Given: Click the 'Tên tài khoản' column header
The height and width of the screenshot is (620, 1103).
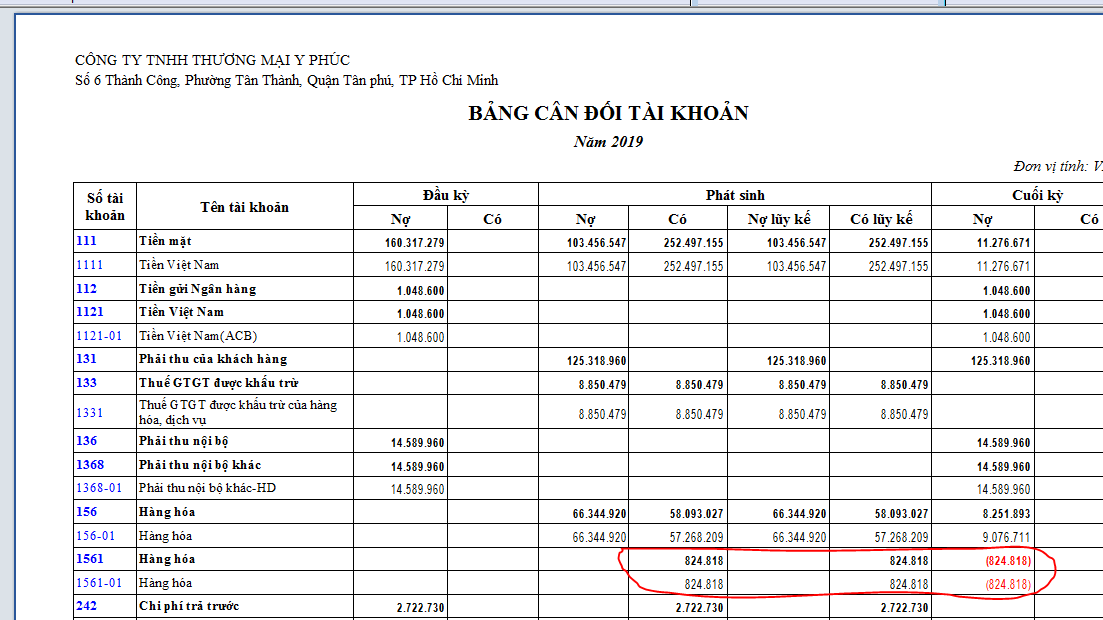Looking at the screenshot, I should (x=244, y=207).
